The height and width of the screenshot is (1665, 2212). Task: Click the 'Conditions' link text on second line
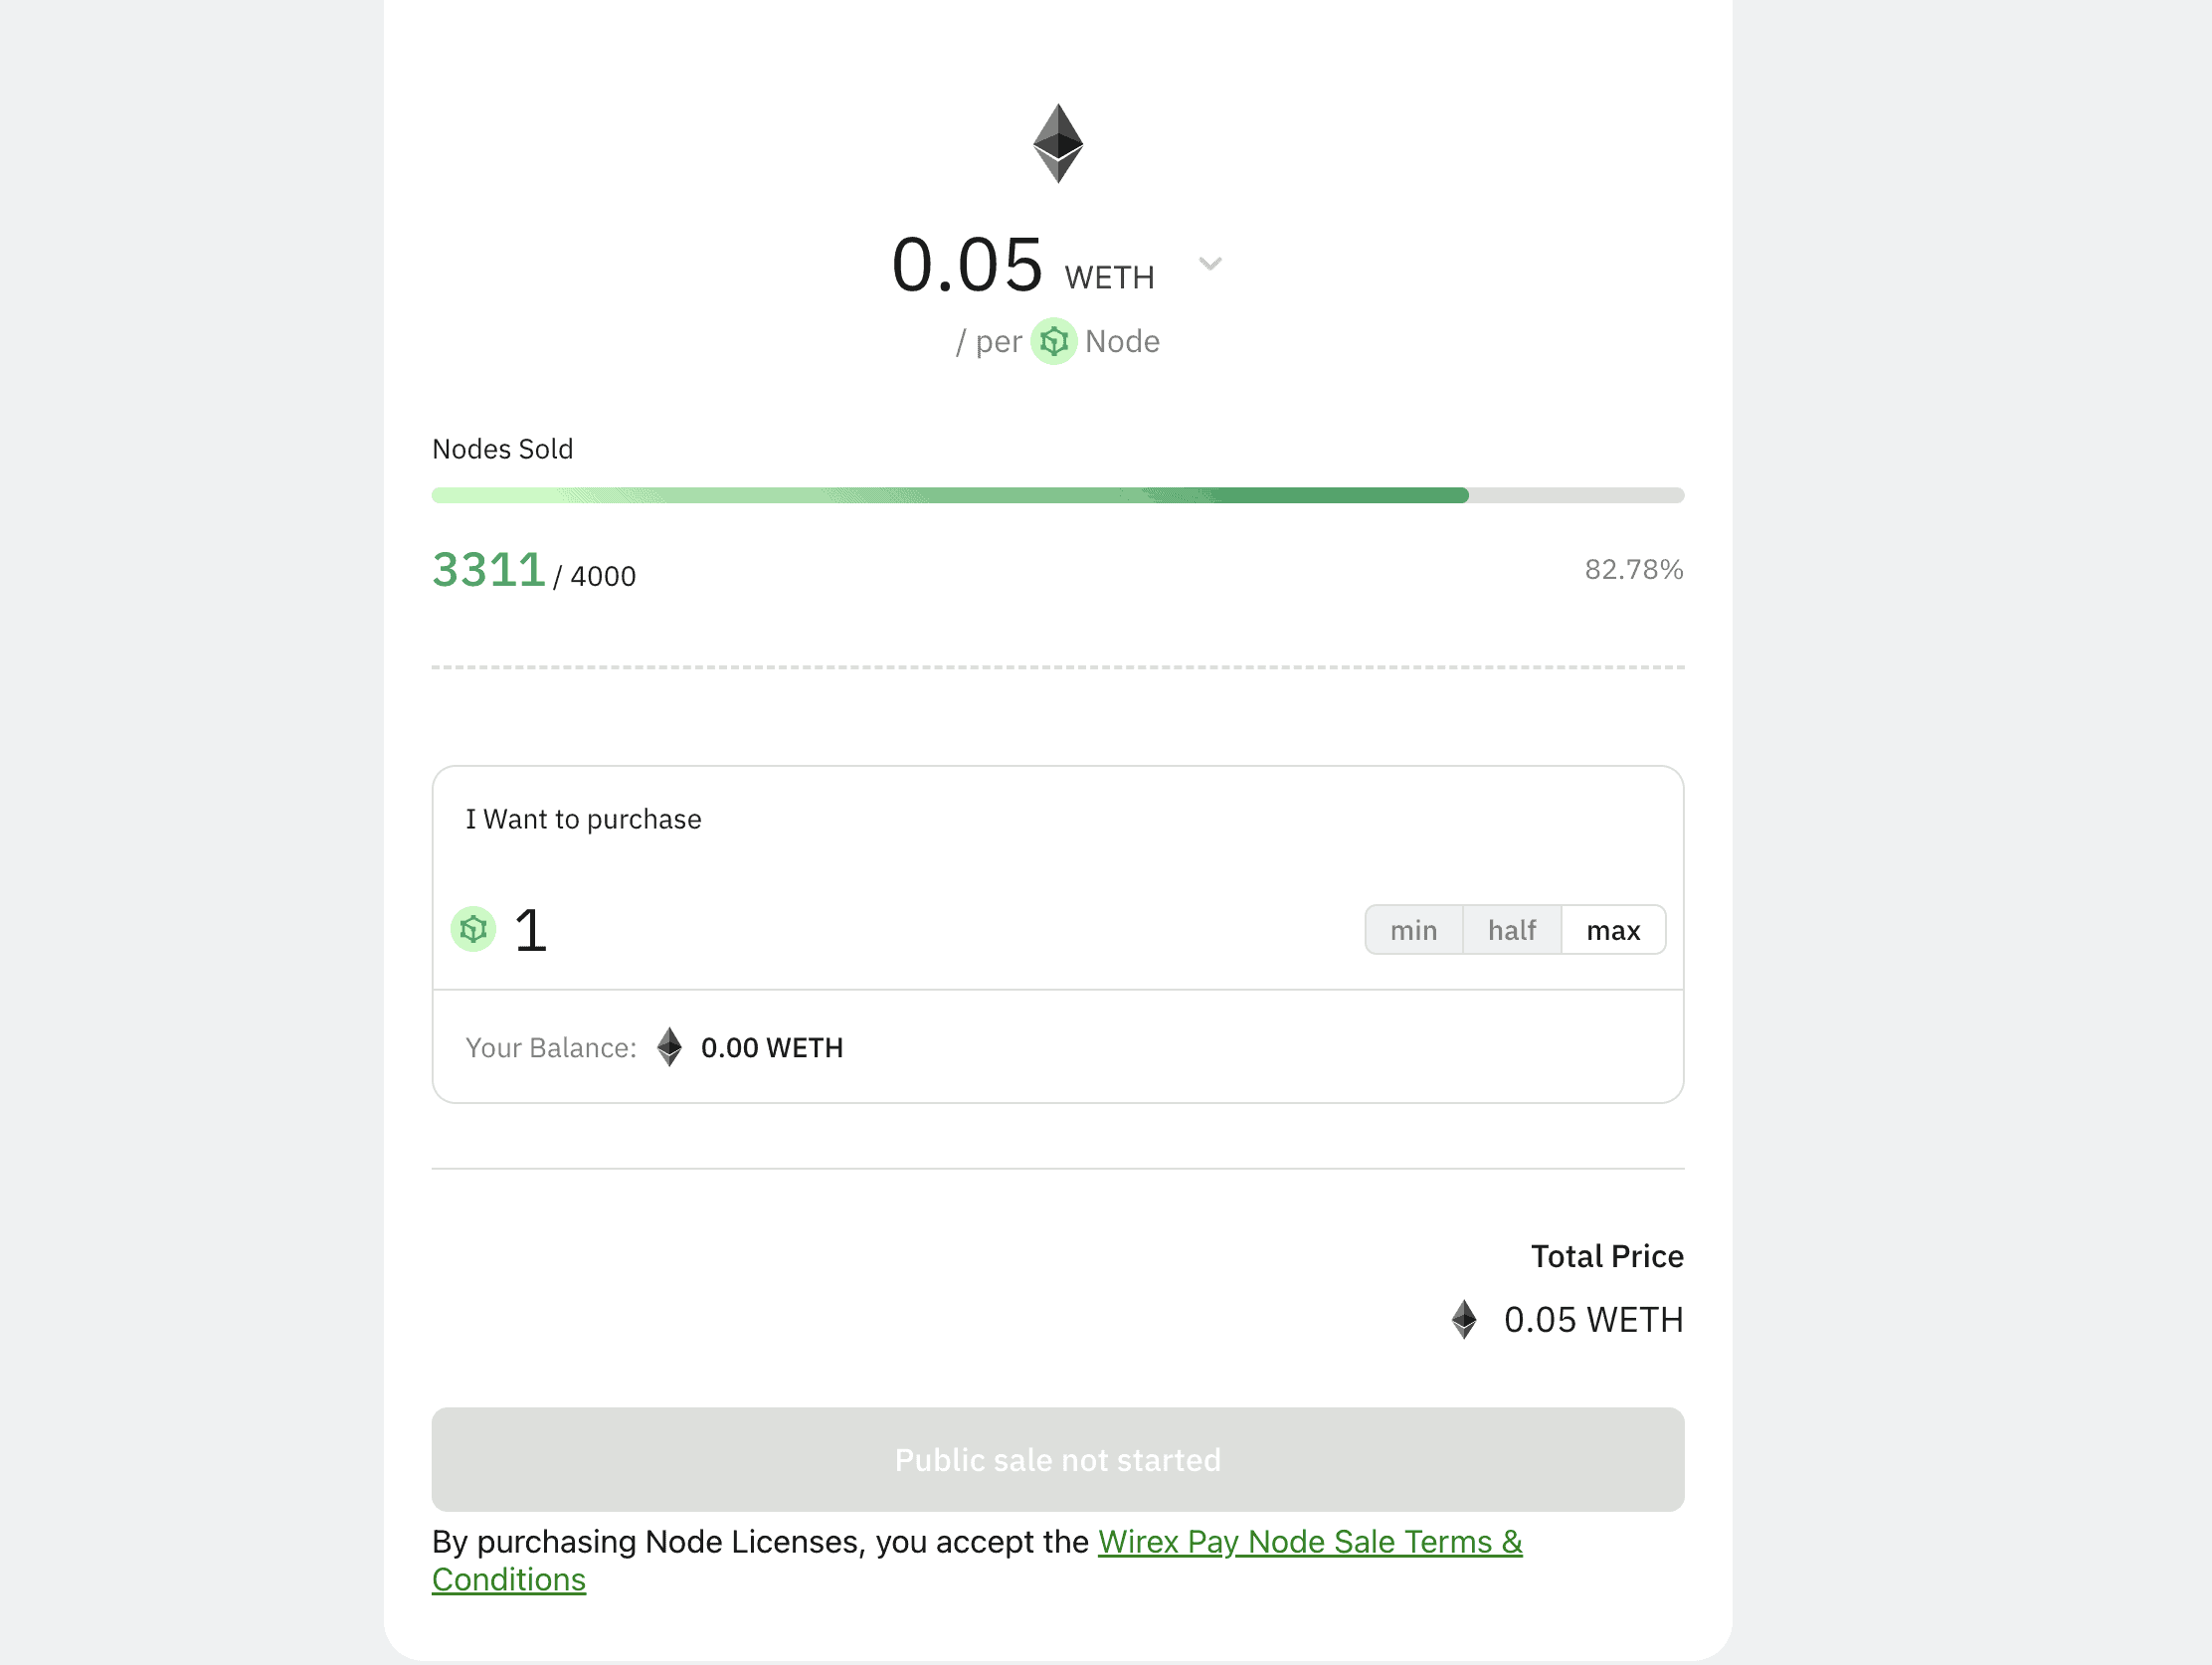click(508, 1579)
